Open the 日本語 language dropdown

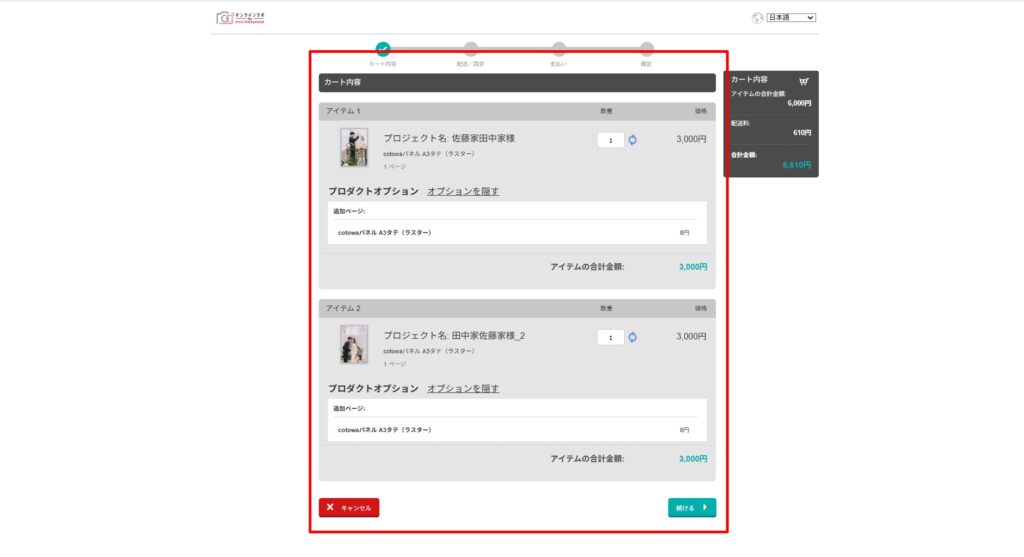pyautogui.click(x=791, y=18)
